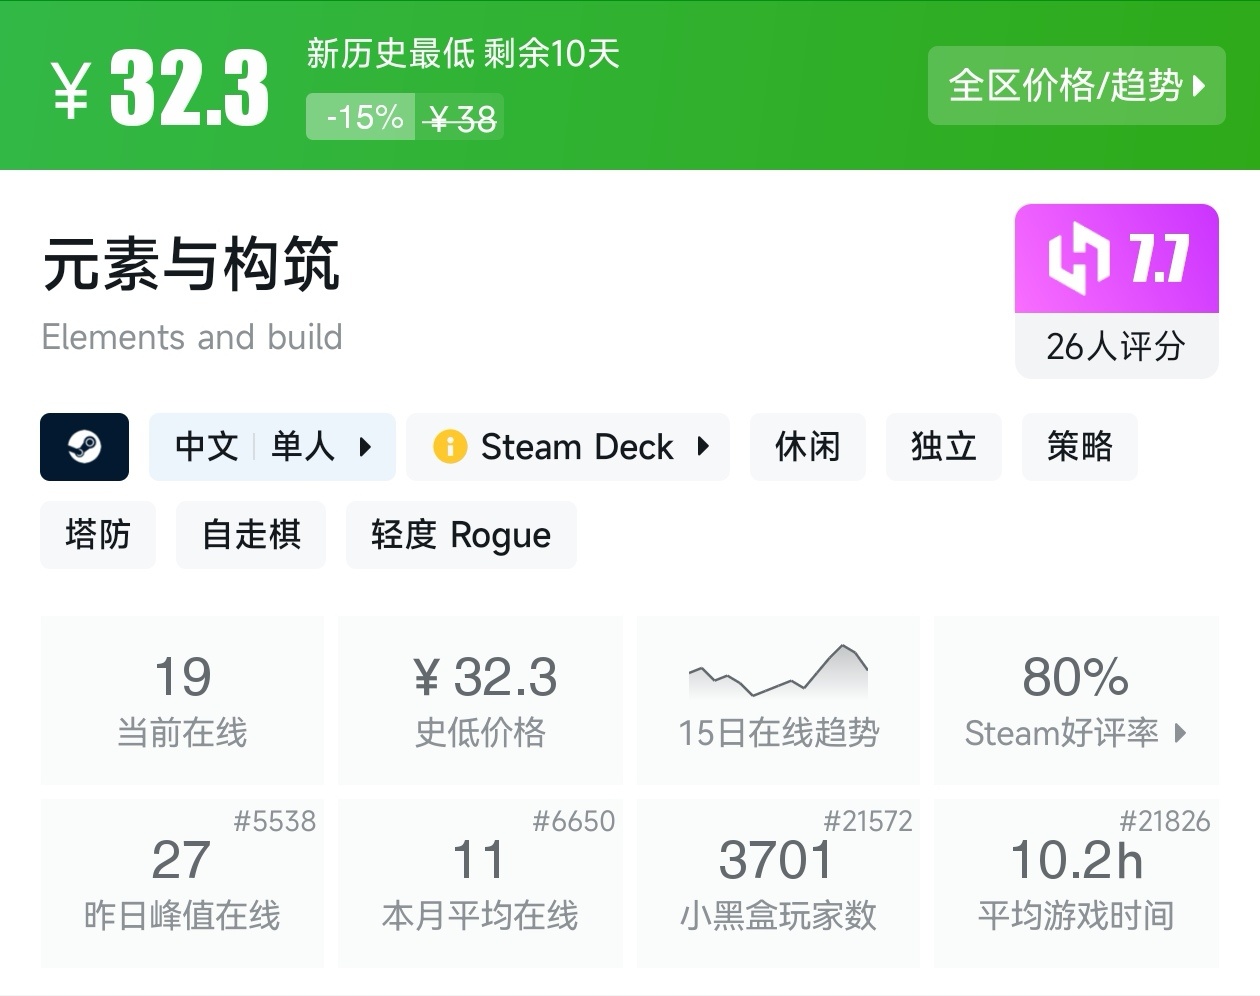
Task: Open the 当前在线 stat card
Action: click(182, 699)
